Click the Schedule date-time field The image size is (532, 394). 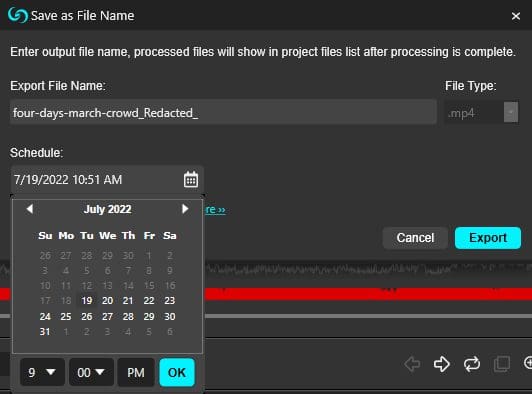click(x=107, y=180)
